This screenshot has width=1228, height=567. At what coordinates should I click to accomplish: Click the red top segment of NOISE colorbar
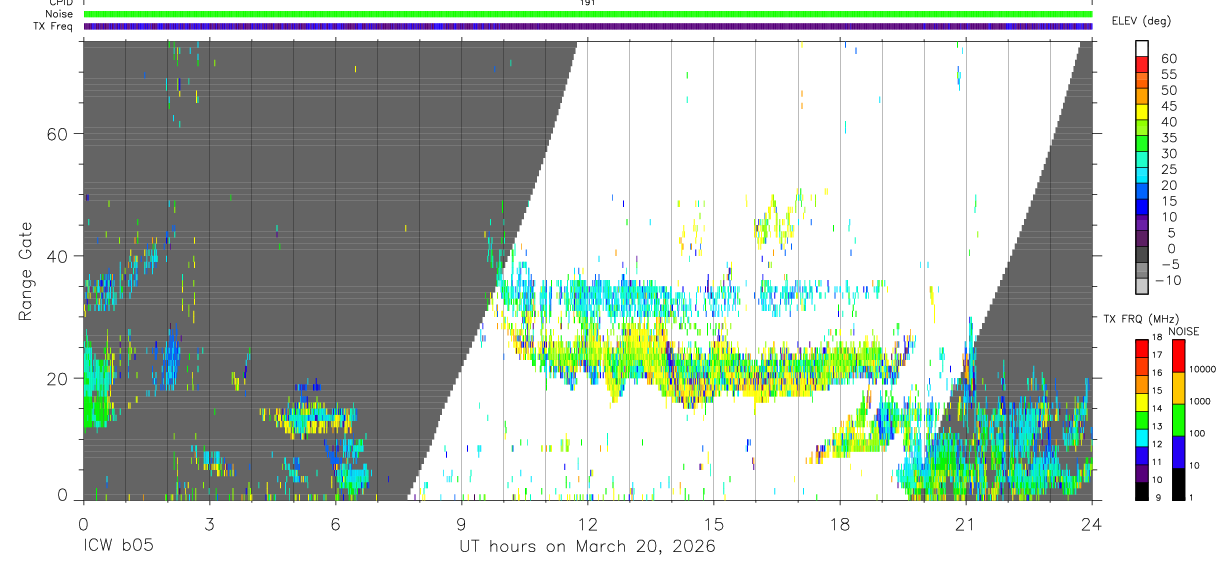point(1178,356)
